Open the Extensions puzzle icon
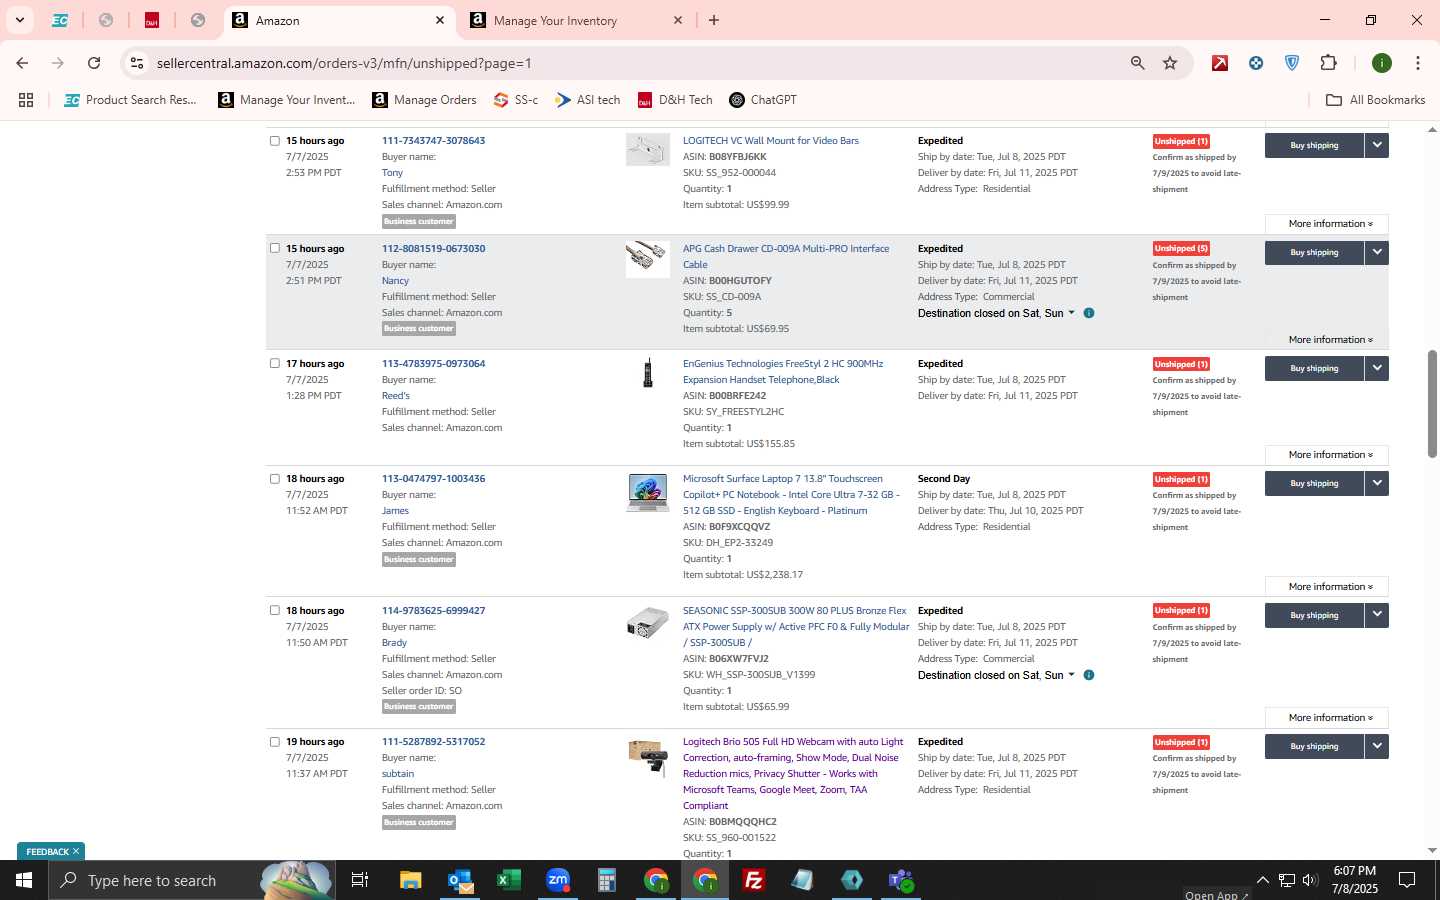 tap(1328, 63)
